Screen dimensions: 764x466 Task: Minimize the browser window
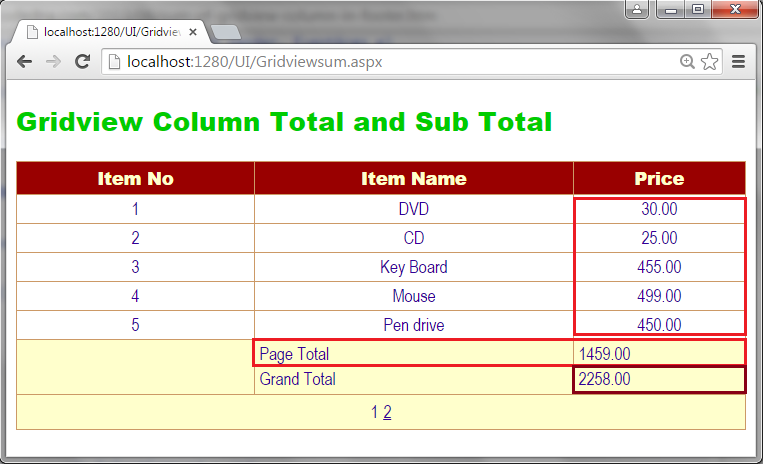coord(671,9)
